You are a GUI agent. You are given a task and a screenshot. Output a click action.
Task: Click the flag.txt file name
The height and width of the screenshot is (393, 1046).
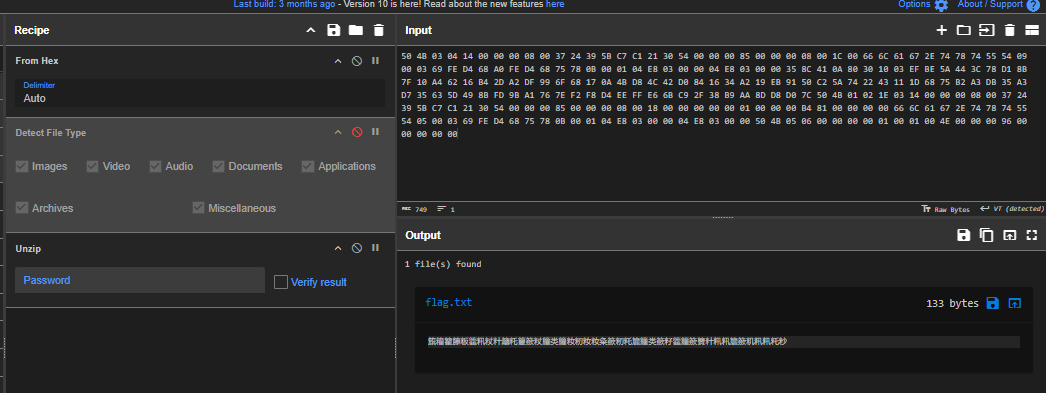(448, 302)
